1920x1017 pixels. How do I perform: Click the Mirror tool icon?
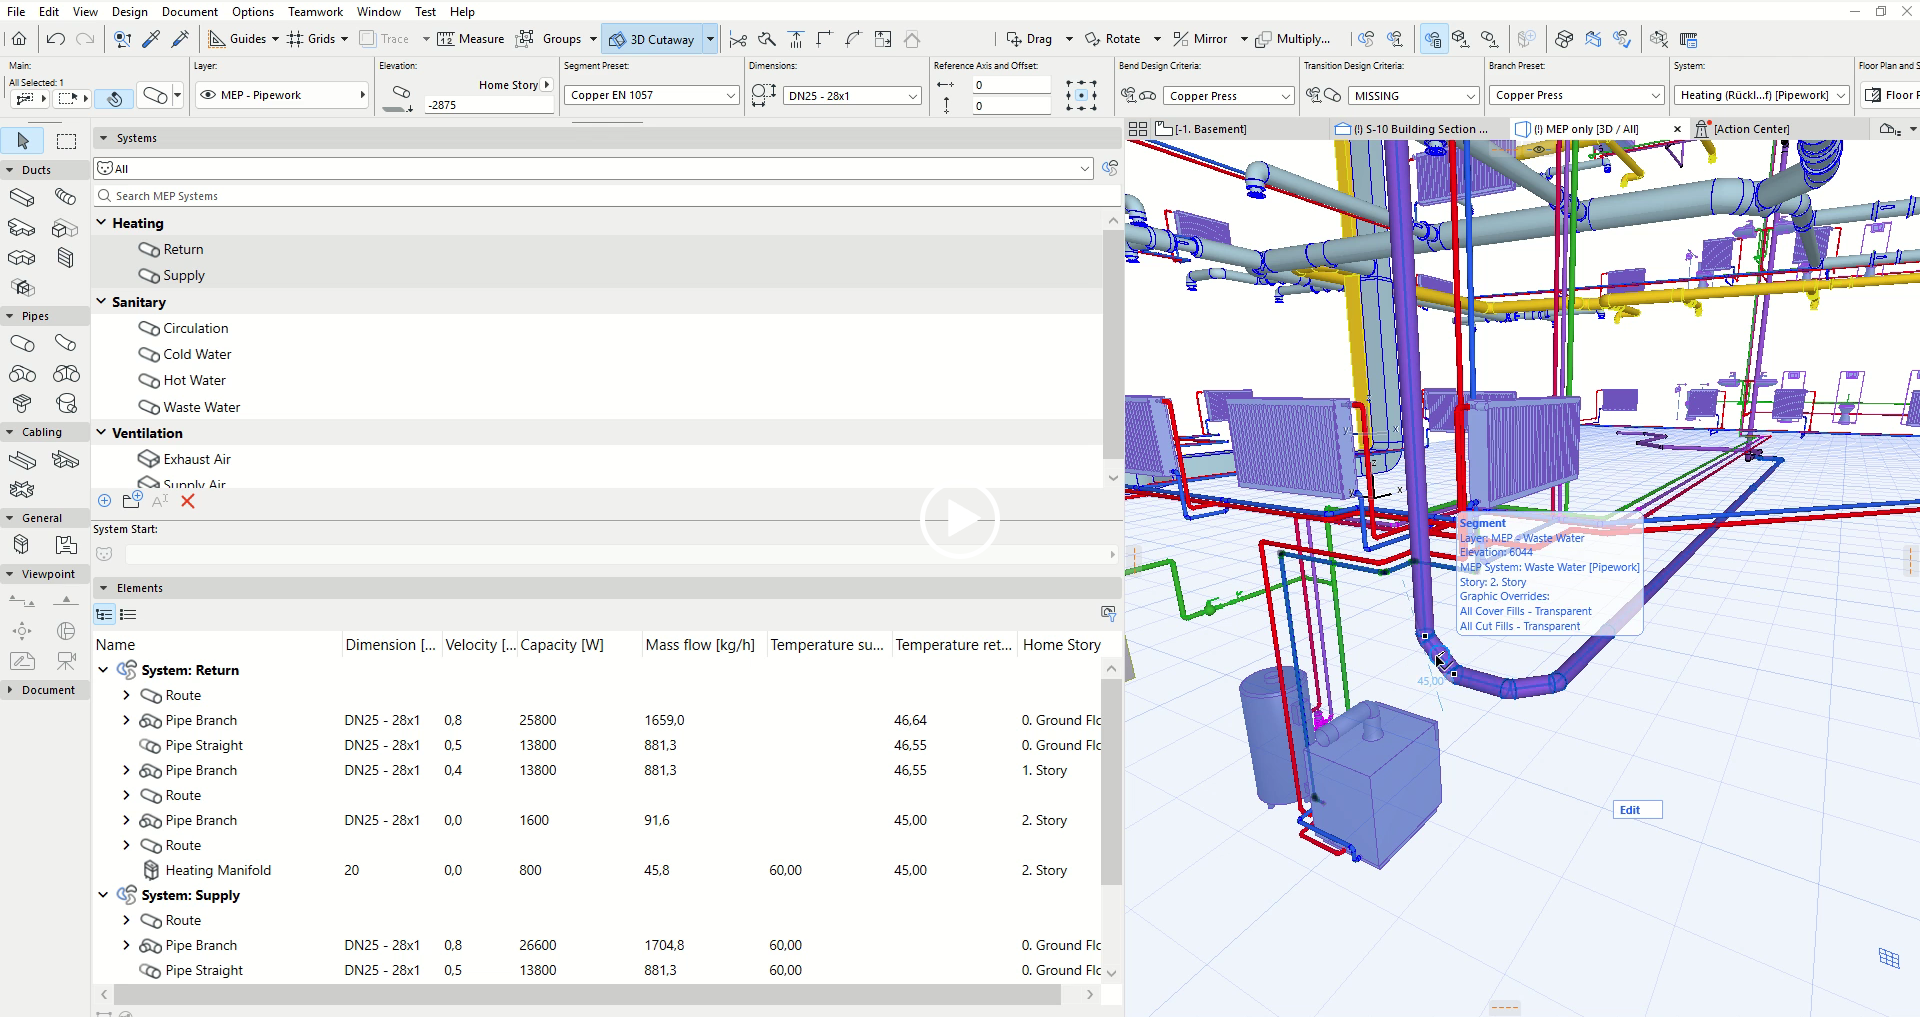tap(1181, 39)
